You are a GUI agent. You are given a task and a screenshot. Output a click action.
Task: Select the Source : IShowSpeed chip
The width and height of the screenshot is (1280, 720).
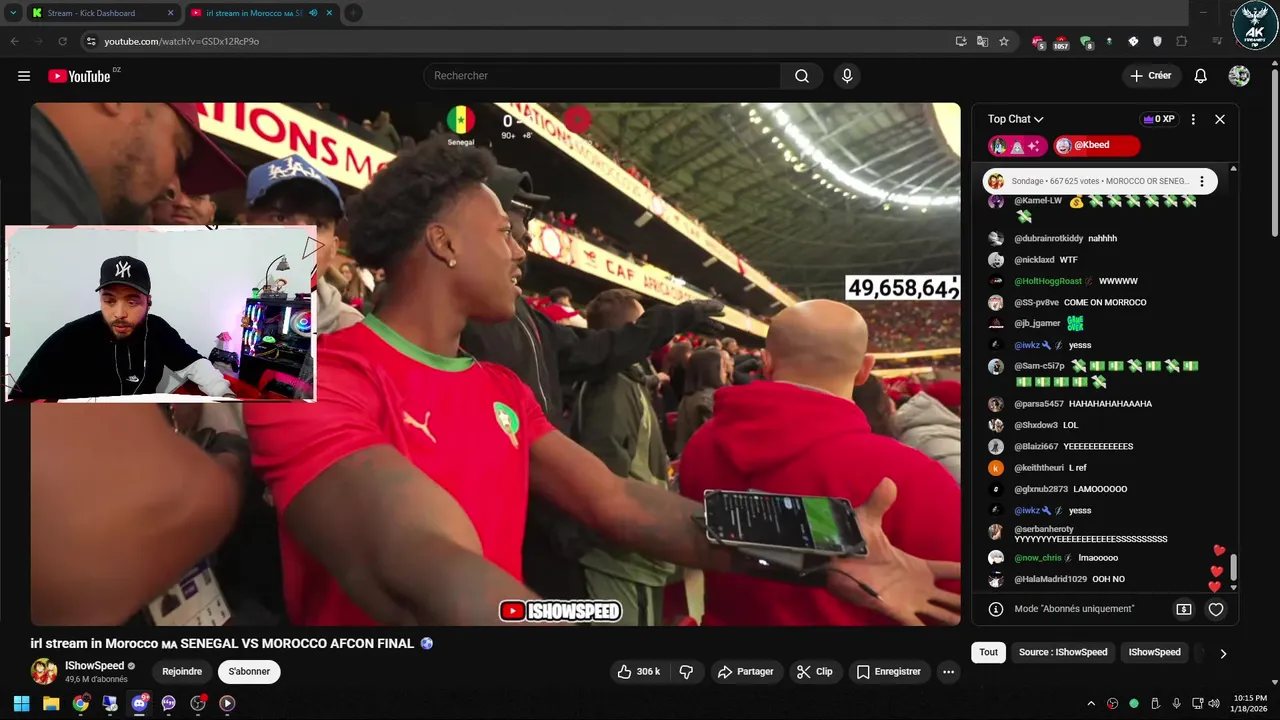point(1063,652)
